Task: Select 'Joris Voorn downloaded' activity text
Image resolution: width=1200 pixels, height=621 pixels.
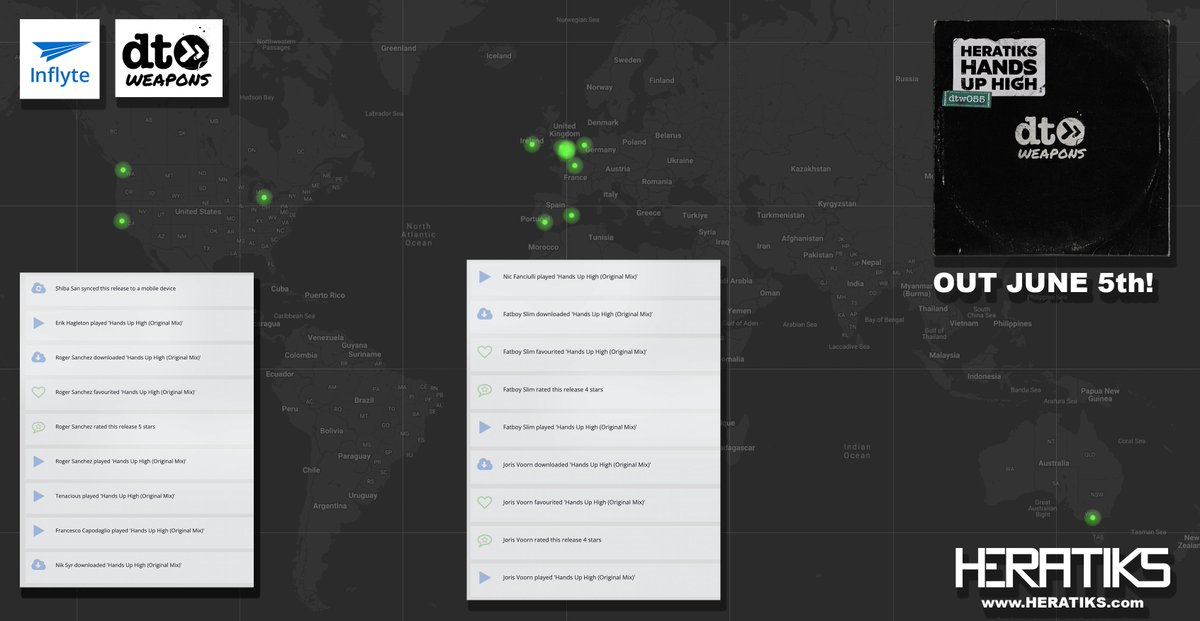Action: [577, 464]
